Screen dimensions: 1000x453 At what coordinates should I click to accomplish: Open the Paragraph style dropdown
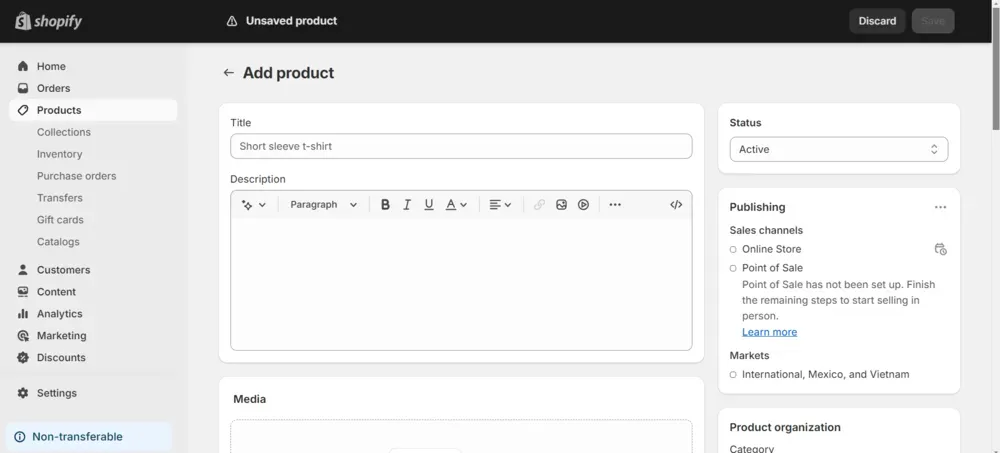[x=323, y=205]
